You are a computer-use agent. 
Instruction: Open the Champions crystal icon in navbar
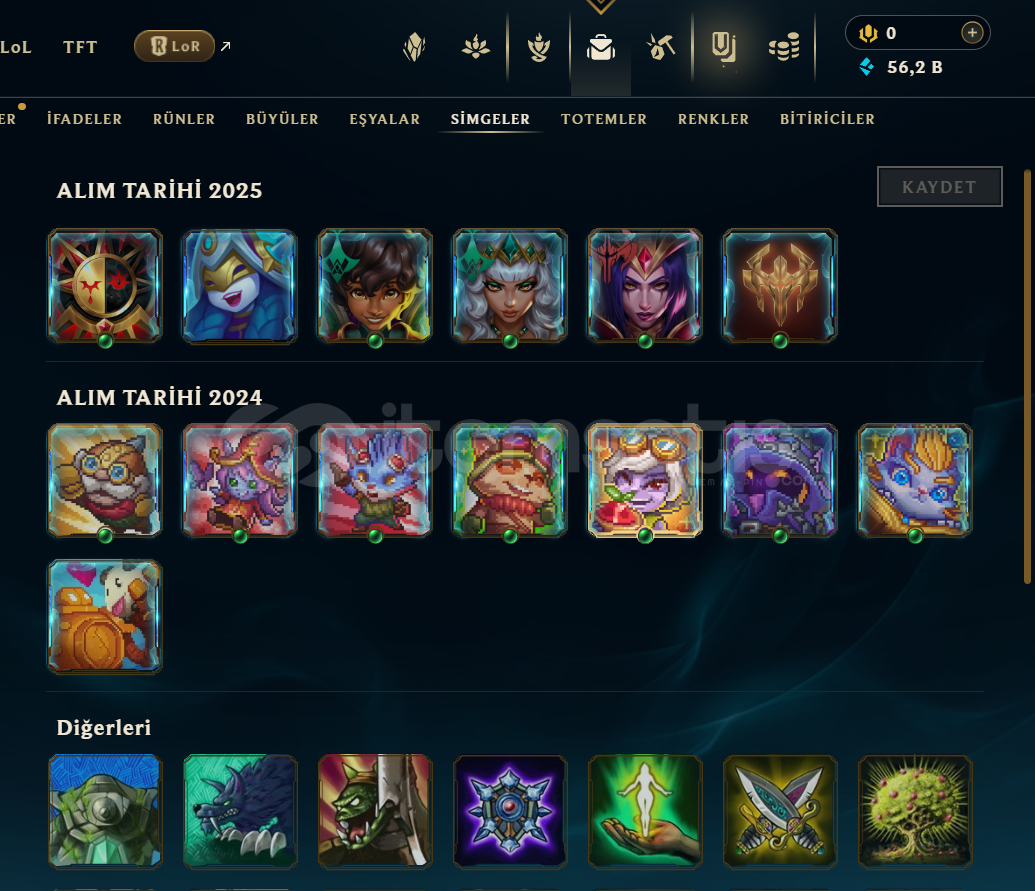click(x=415, y=48)
